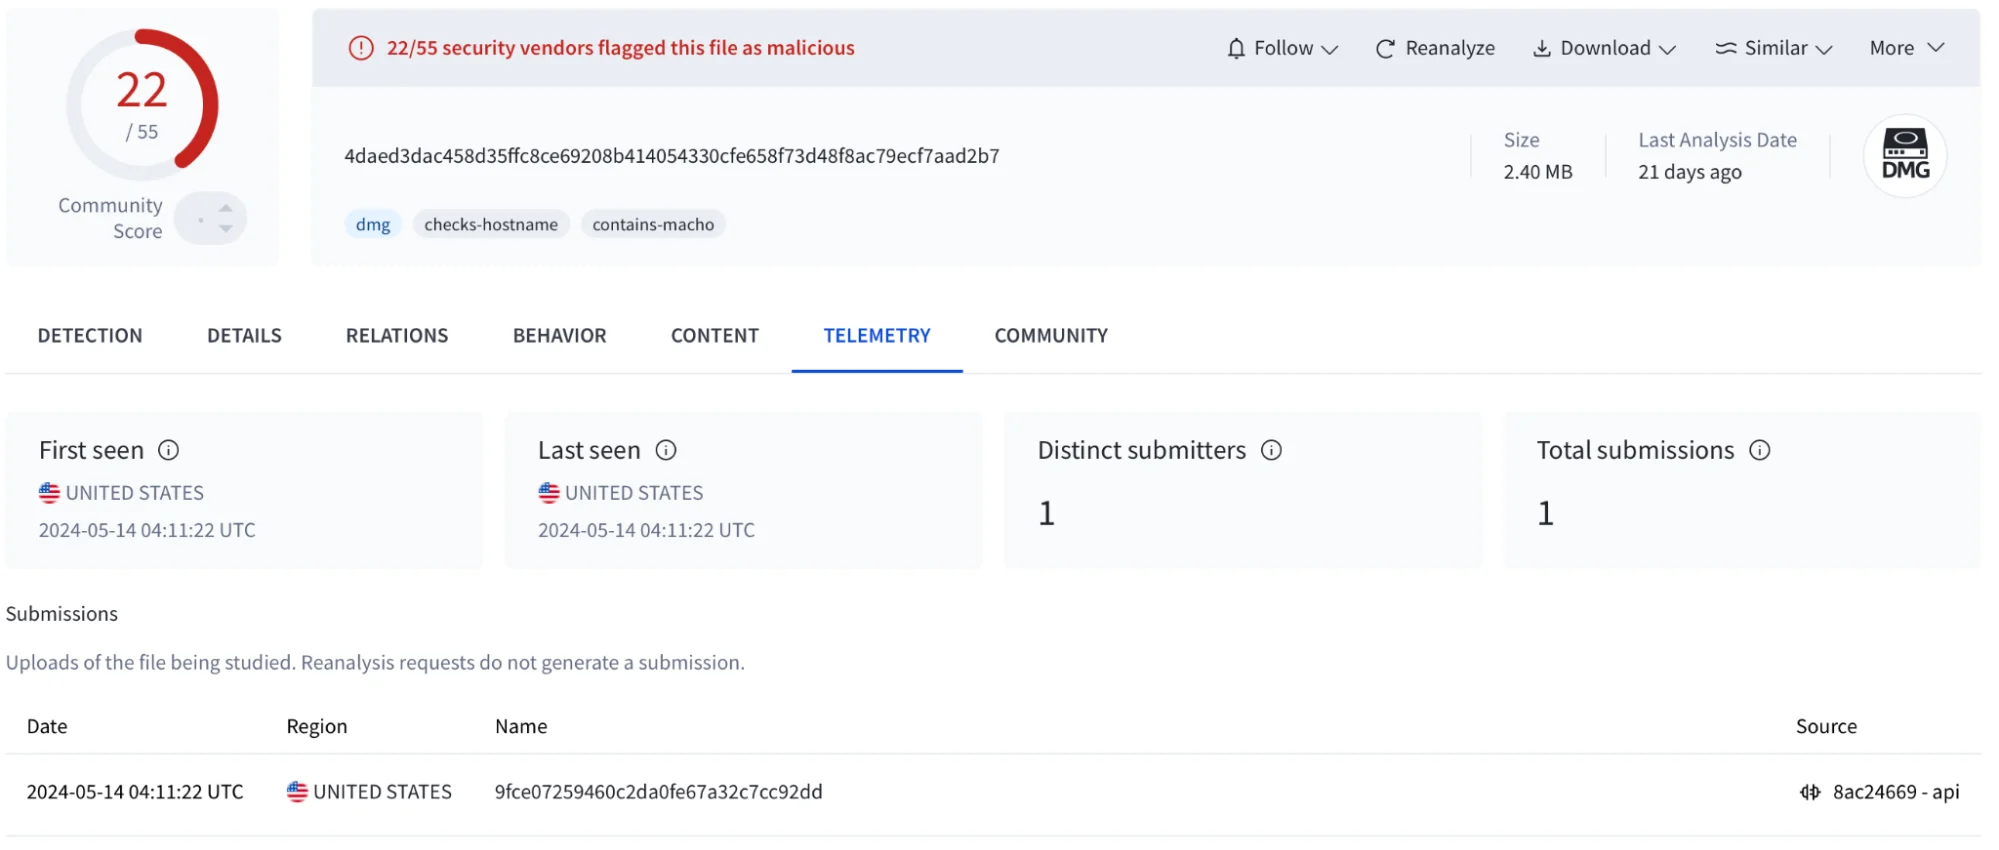Click the Region column header

[x=317, y=726]
